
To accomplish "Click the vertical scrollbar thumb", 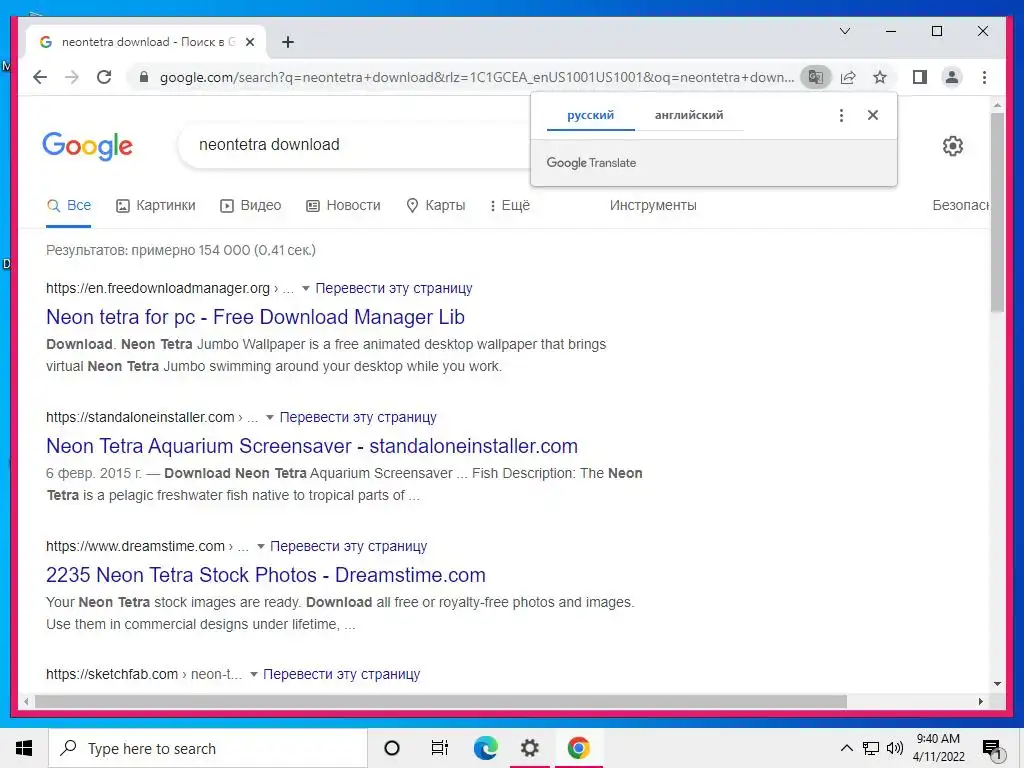I will tap(997, 212).
